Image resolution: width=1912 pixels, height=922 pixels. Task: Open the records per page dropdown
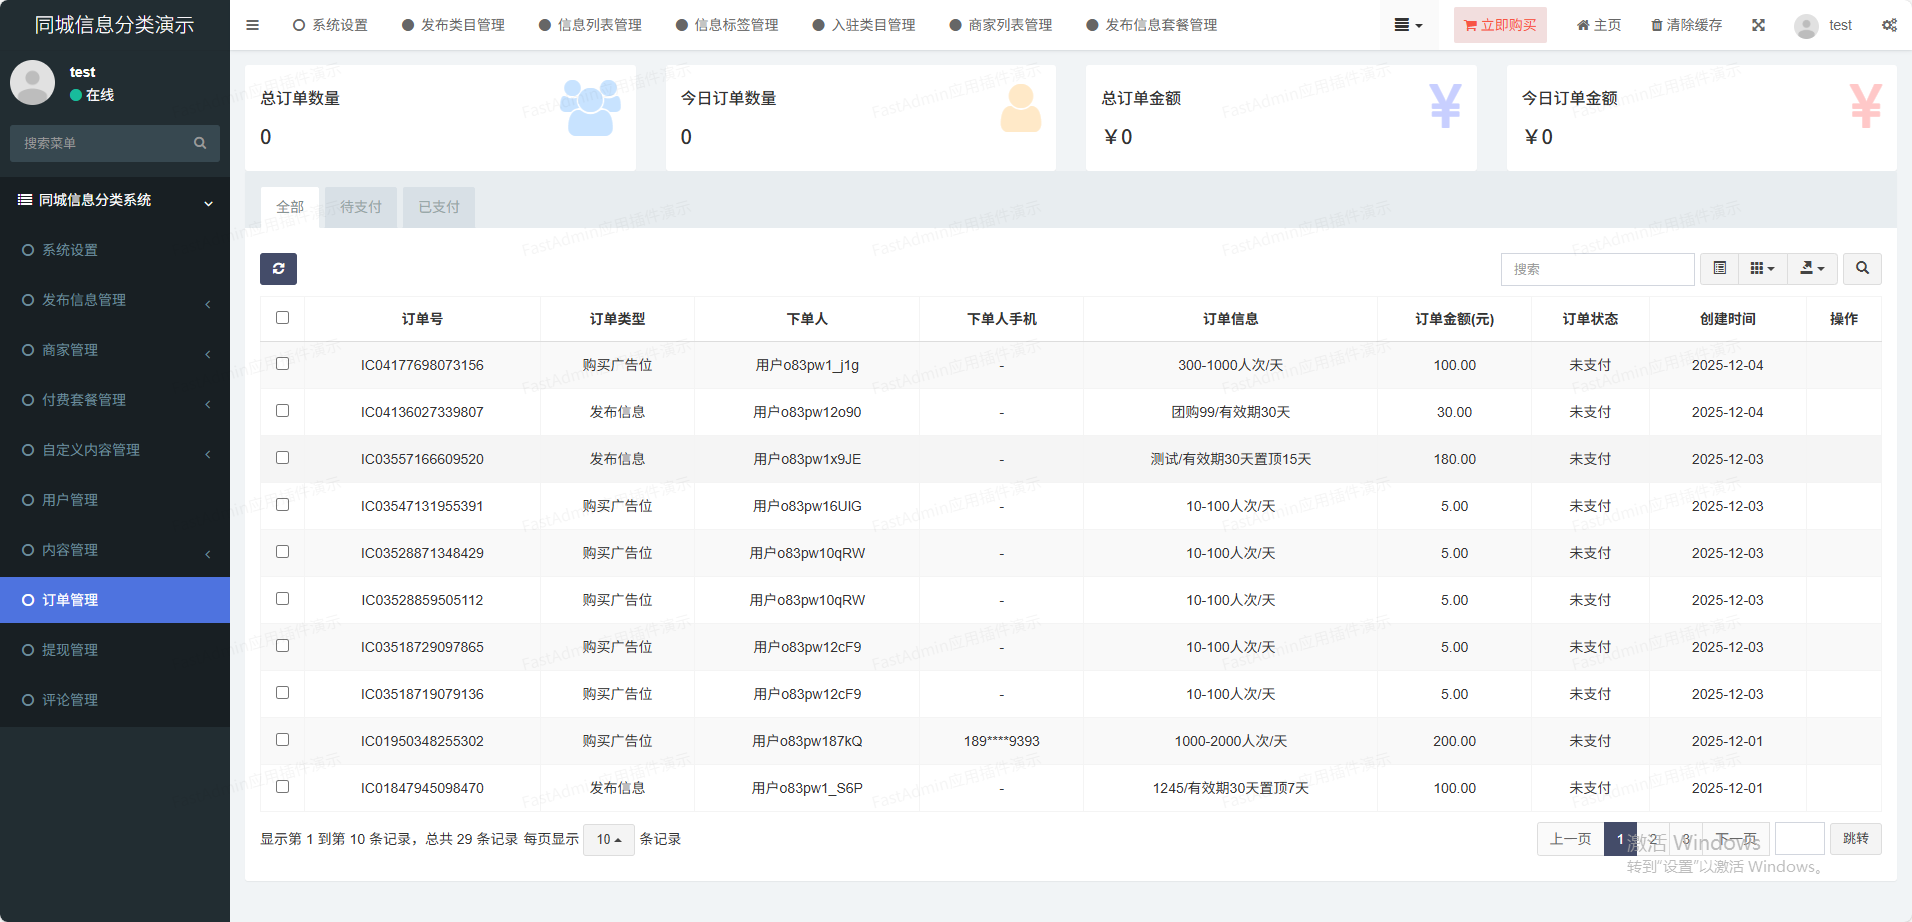[x=608, y=839]
